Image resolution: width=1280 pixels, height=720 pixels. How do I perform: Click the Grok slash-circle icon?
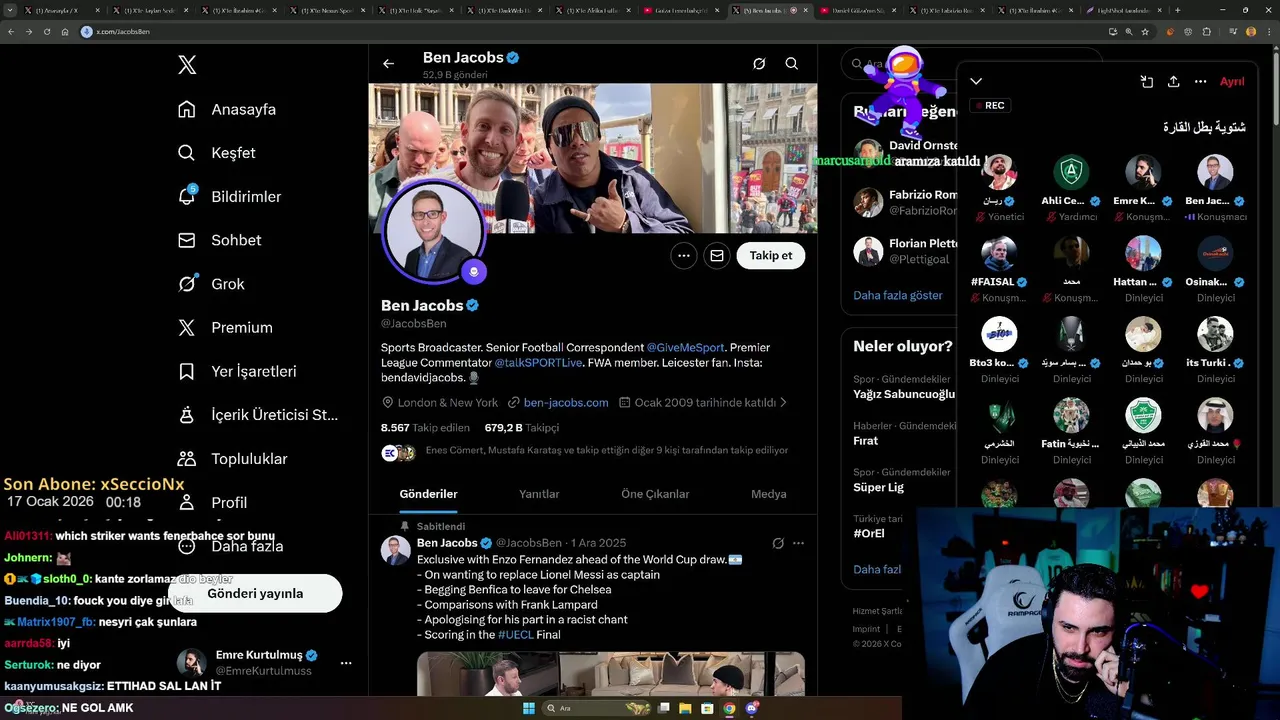pos(187,284)
